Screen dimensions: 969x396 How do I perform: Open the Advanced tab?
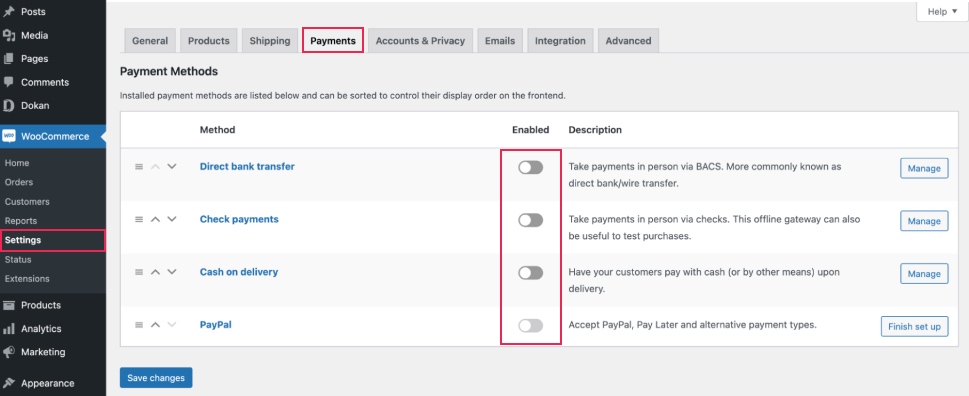pos(628,41)
